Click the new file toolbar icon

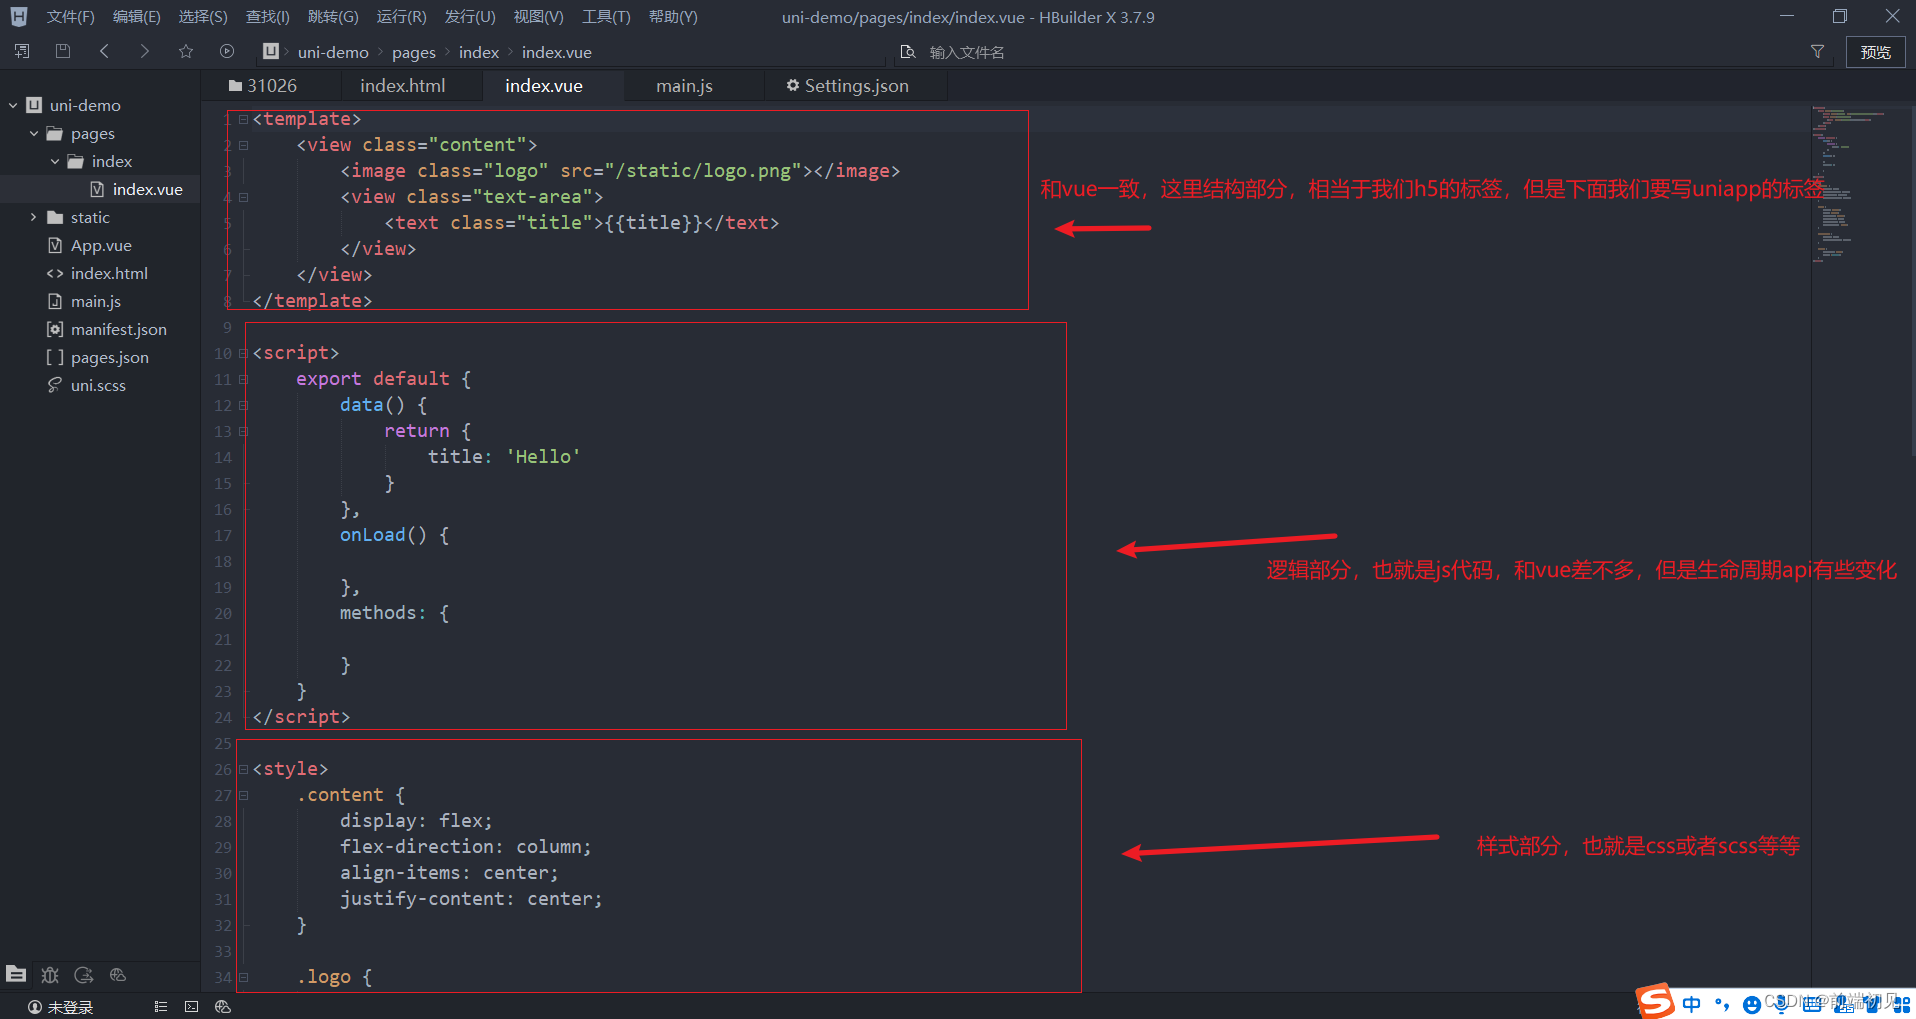tap(22, 51)
